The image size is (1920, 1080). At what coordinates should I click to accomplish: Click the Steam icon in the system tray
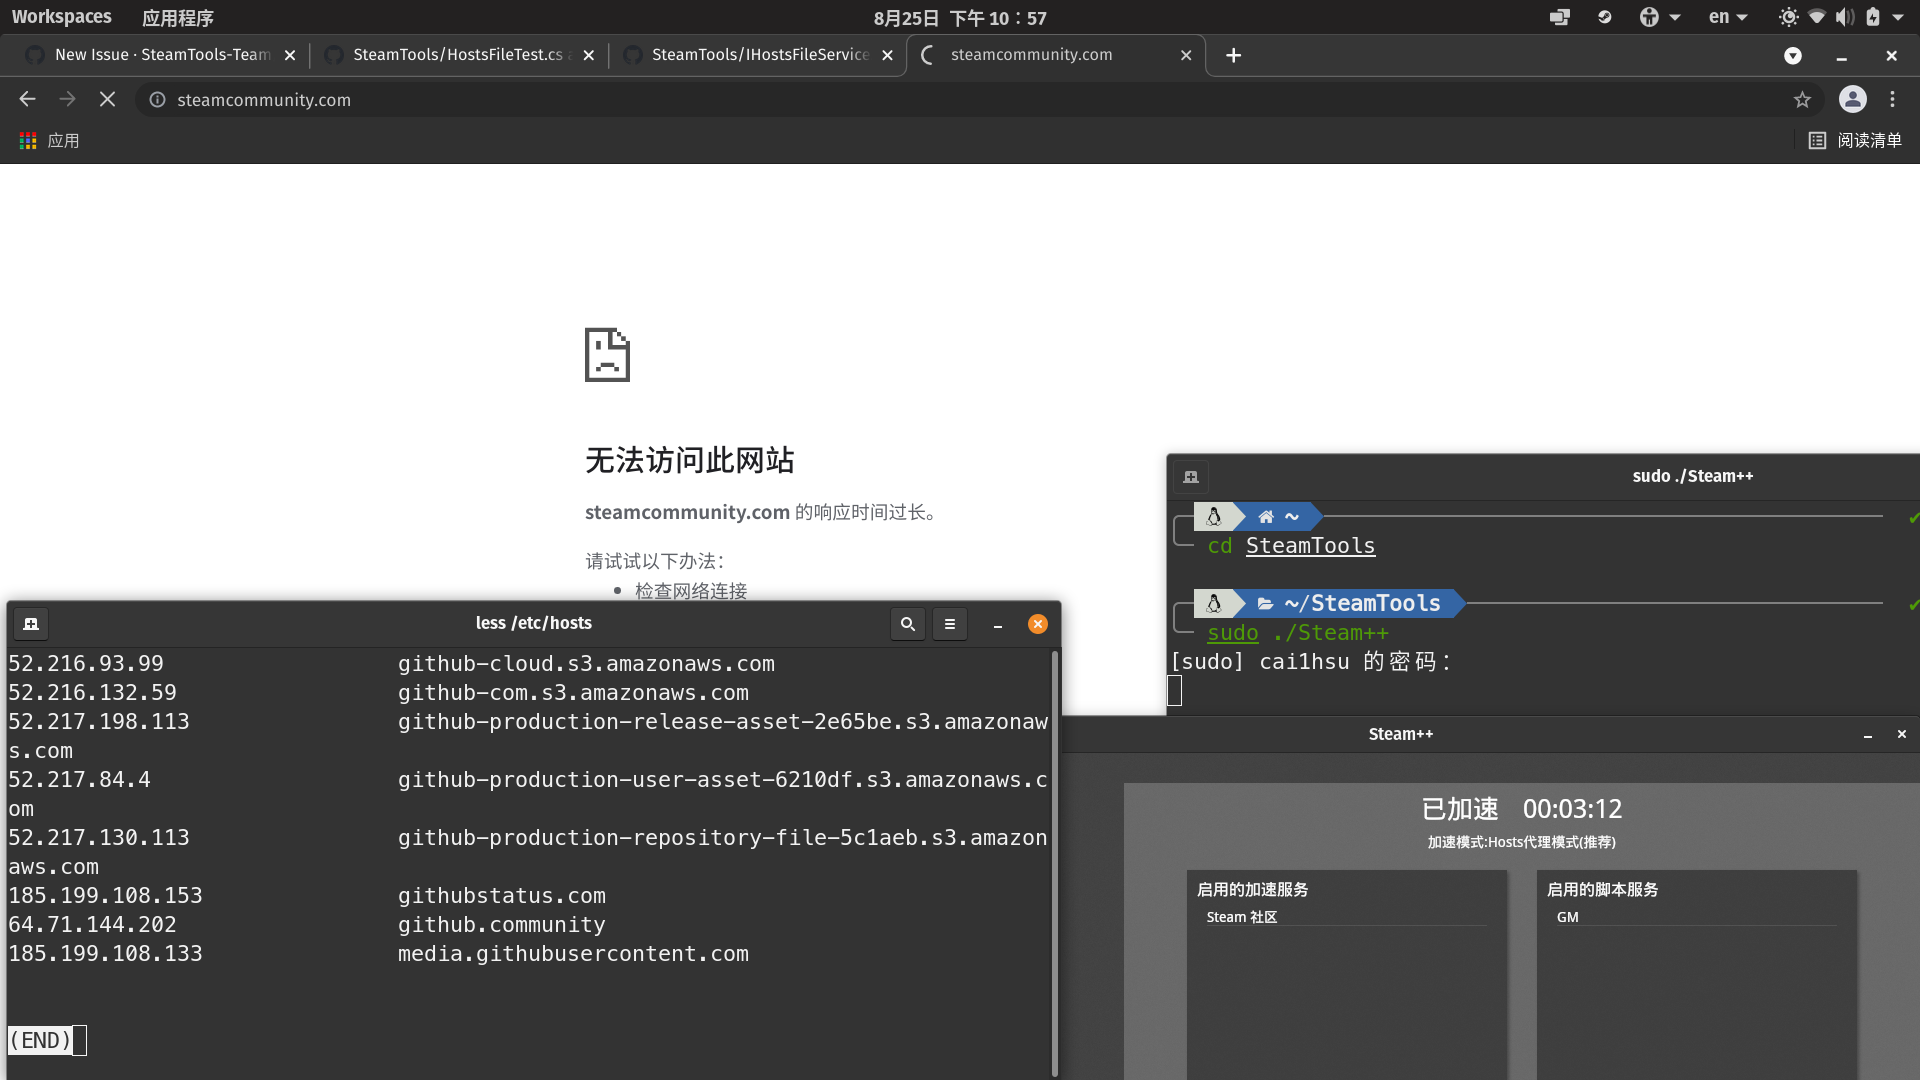point(1605,17)
